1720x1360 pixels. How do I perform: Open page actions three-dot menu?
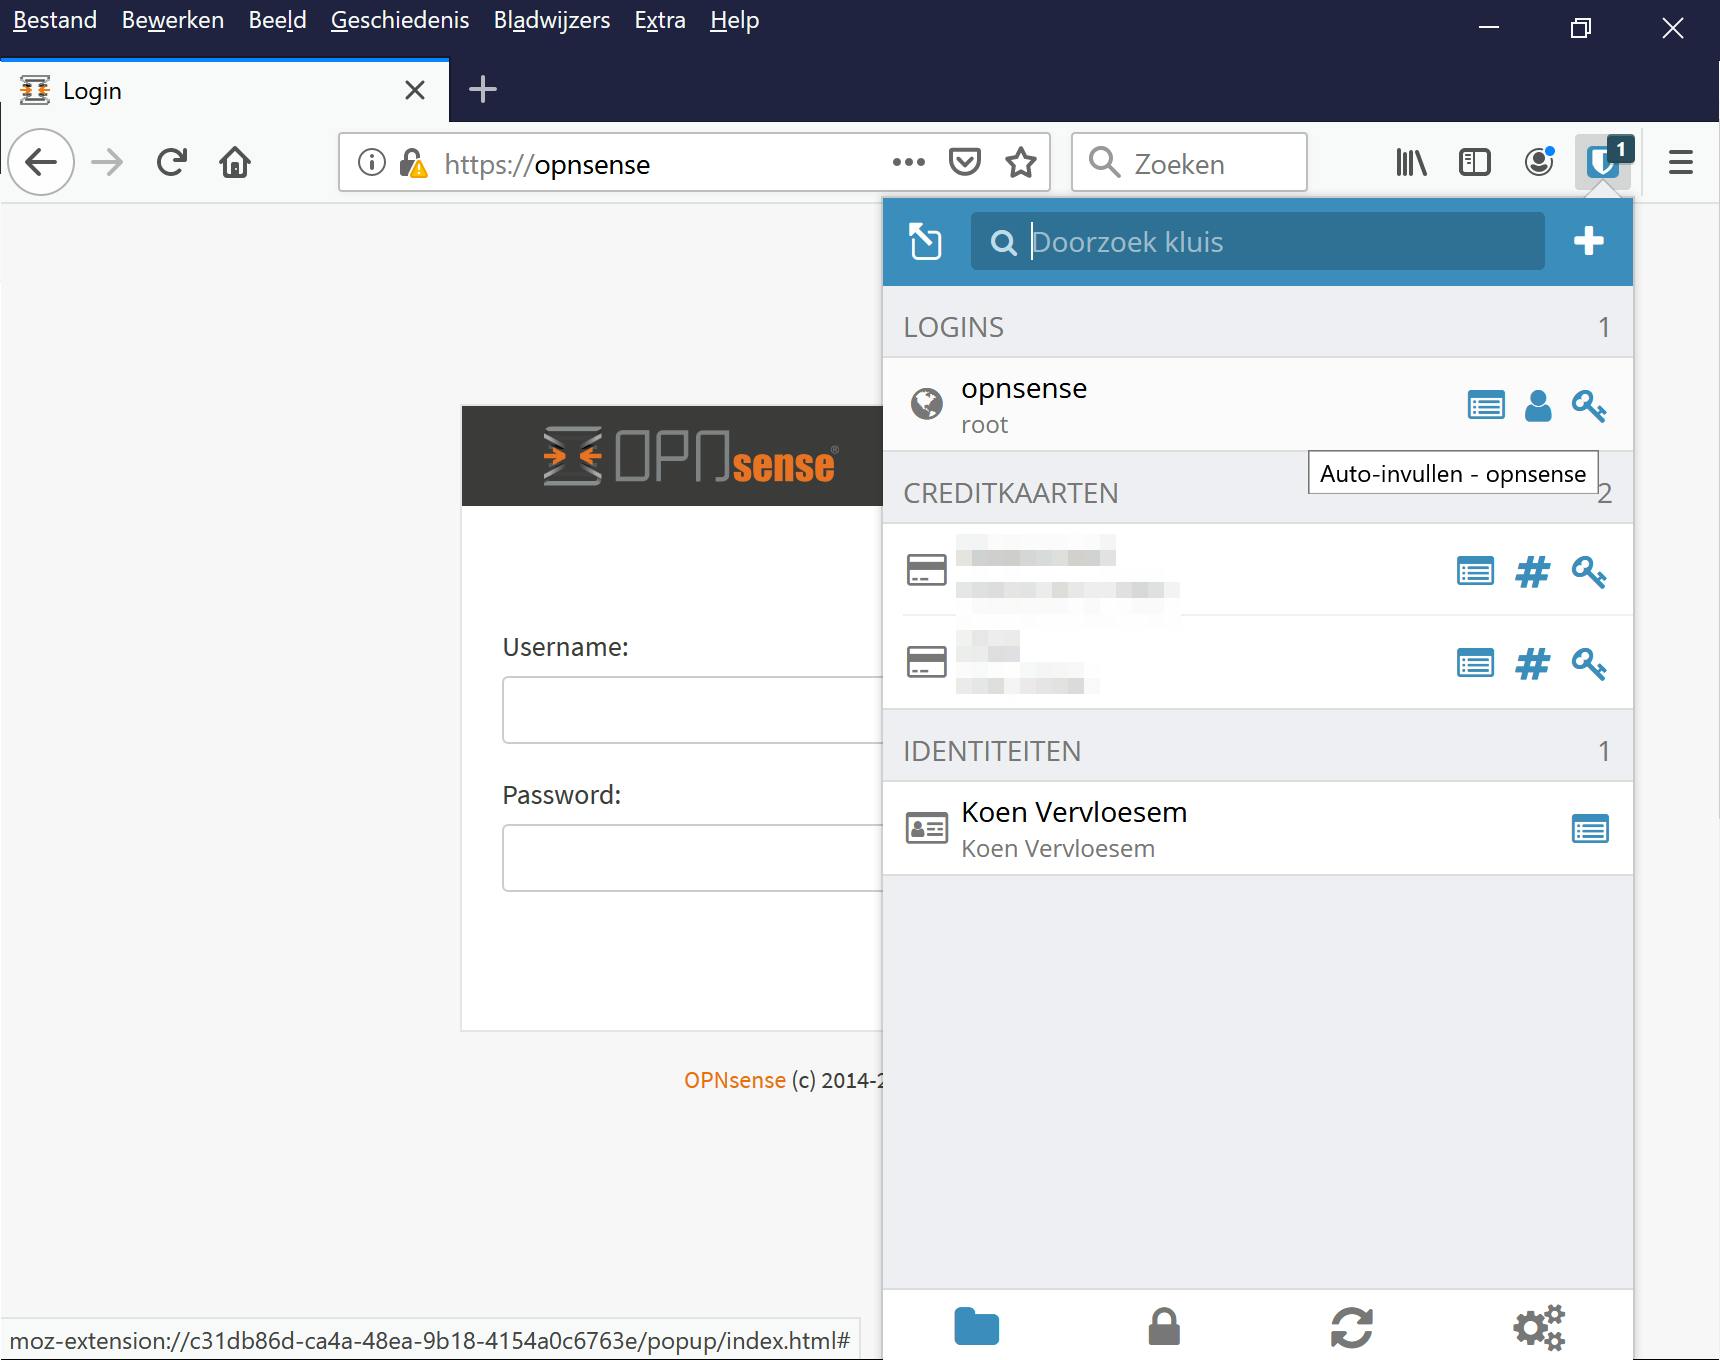pyautogui.click(x=908, y=162)
